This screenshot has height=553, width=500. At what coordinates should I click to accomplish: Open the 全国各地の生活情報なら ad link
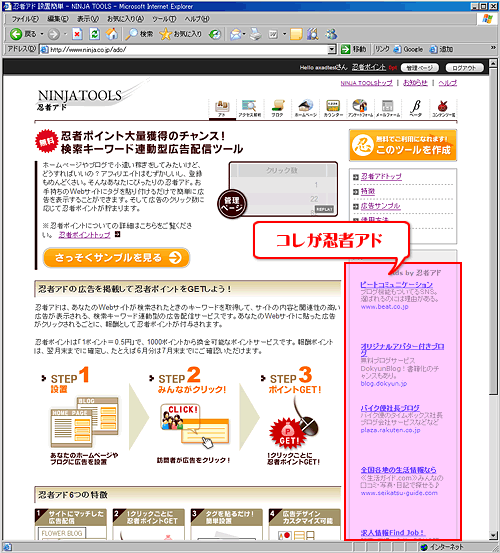coord(398,470)
